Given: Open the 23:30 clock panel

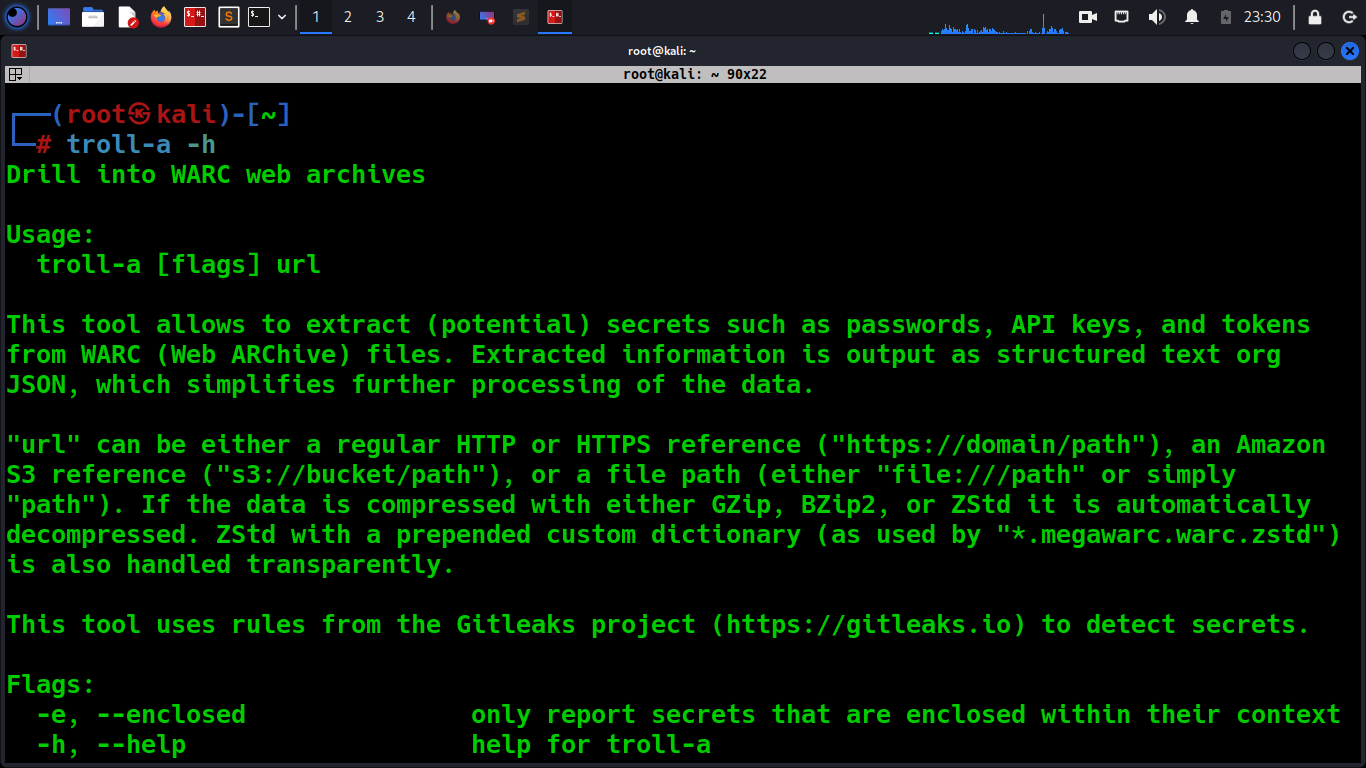Looking at the screenshot, I should [x=1262, y=17].
